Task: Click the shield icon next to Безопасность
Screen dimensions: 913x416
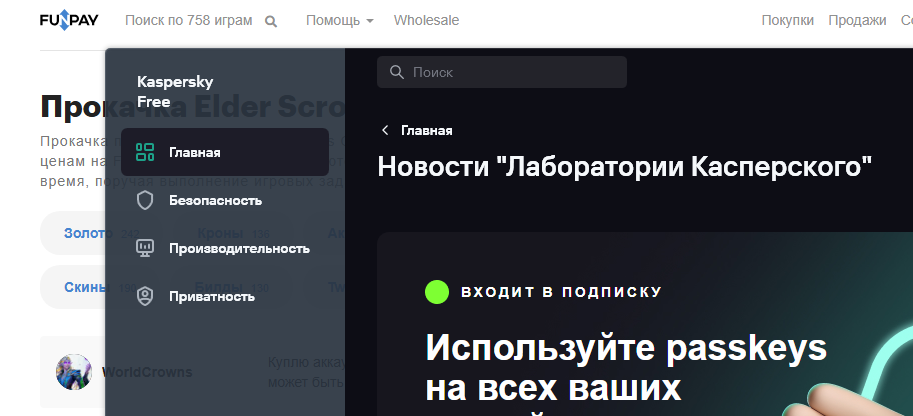Action: click(x=144, y=200)
